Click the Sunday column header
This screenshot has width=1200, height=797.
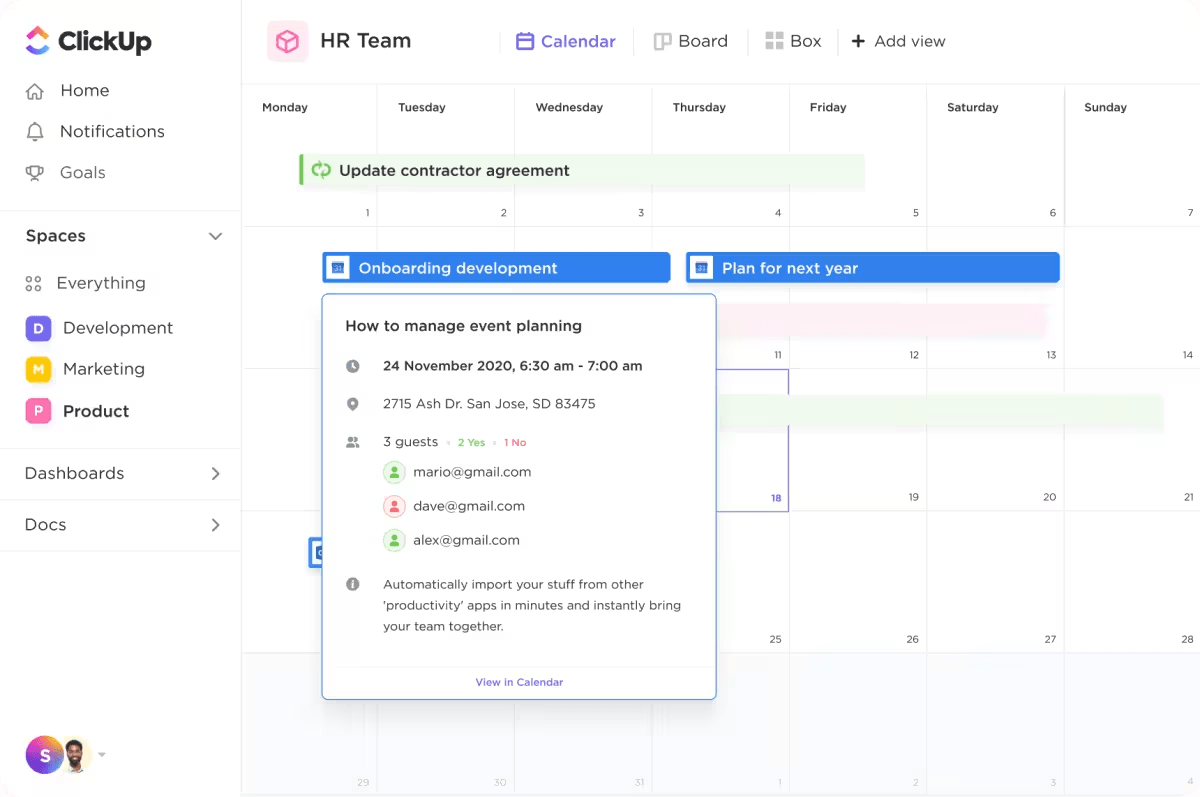tap(1105, 107)
